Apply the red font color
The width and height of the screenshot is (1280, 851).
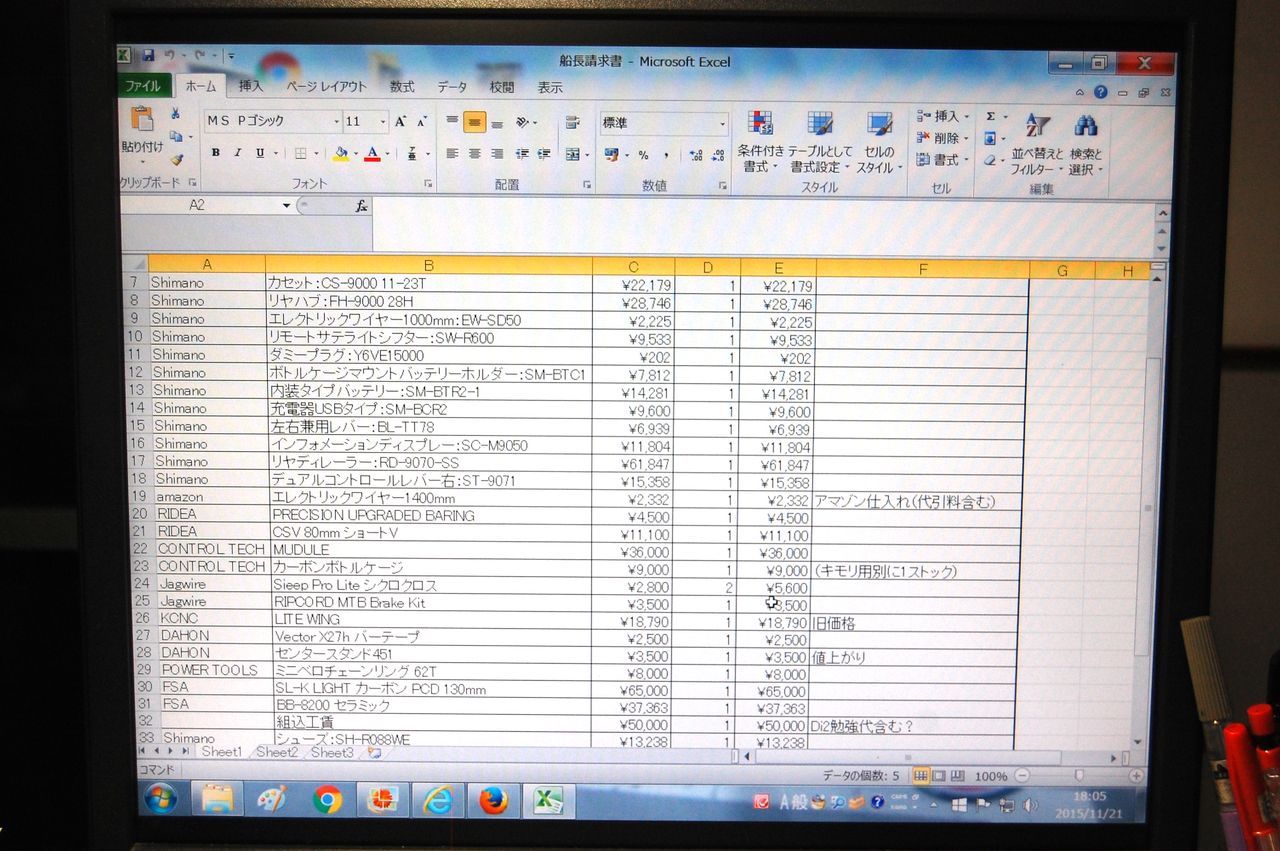[x=372, y=154]
